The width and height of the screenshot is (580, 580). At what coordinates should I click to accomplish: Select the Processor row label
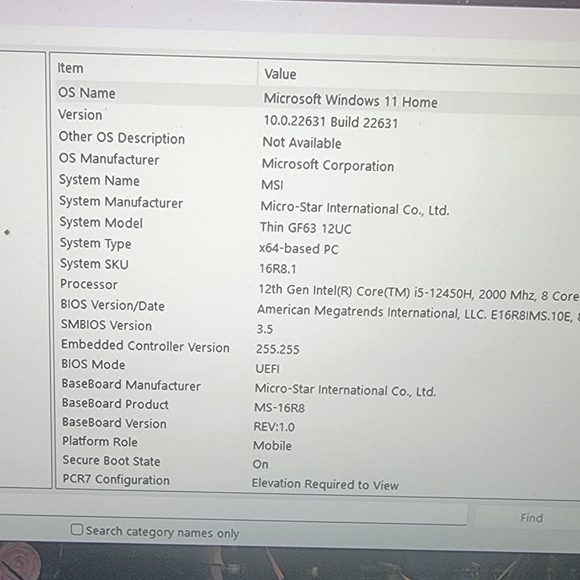(89, 284)
